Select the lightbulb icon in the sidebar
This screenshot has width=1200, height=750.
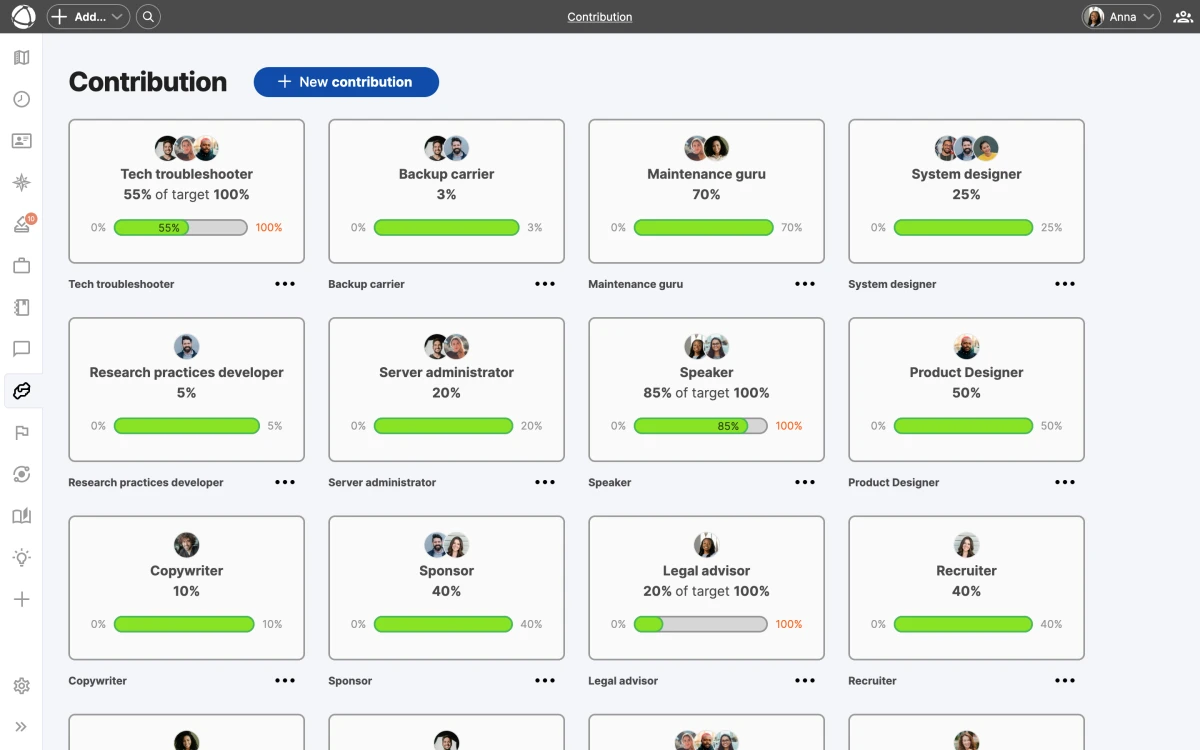21,557
